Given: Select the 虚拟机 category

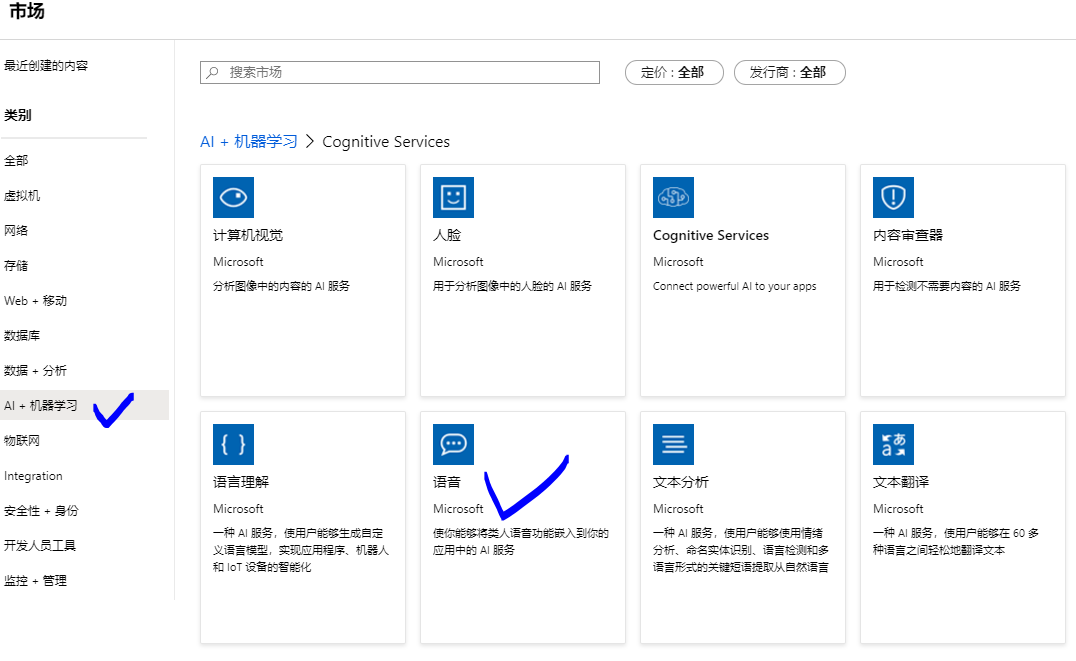Looking at the screenshot, I should click(x=24, y=195).
